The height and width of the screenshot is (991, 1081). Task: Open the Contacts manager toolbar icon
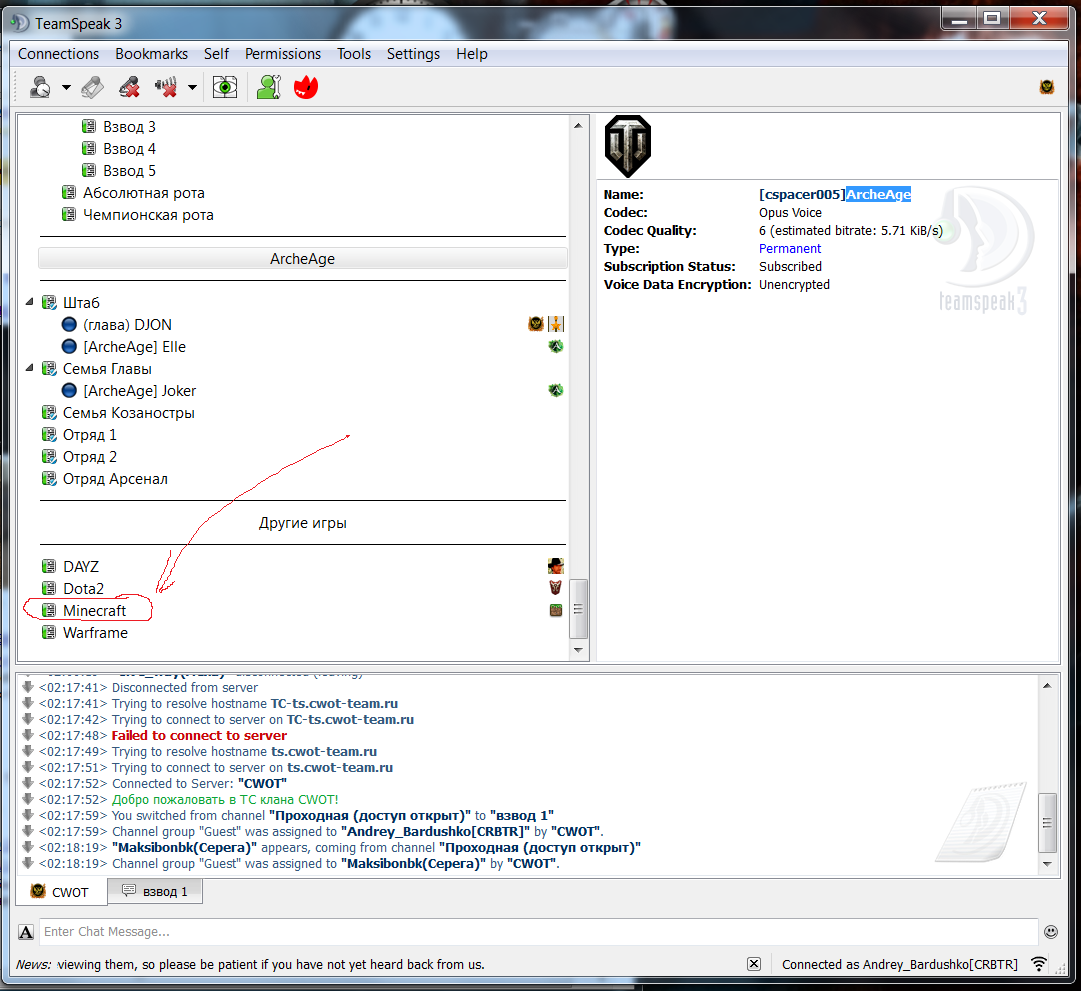pos(269,88)
